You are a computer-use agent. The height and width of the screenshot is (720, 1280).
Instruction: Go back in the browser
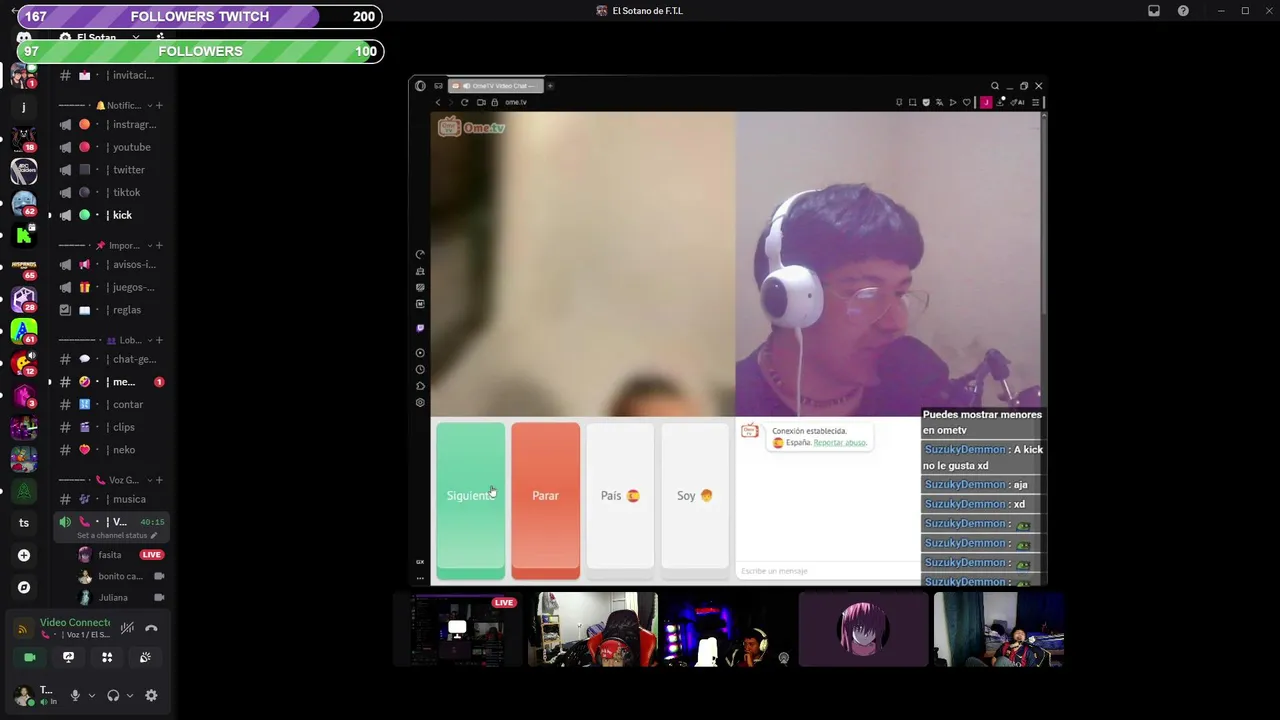coord(437,102)
